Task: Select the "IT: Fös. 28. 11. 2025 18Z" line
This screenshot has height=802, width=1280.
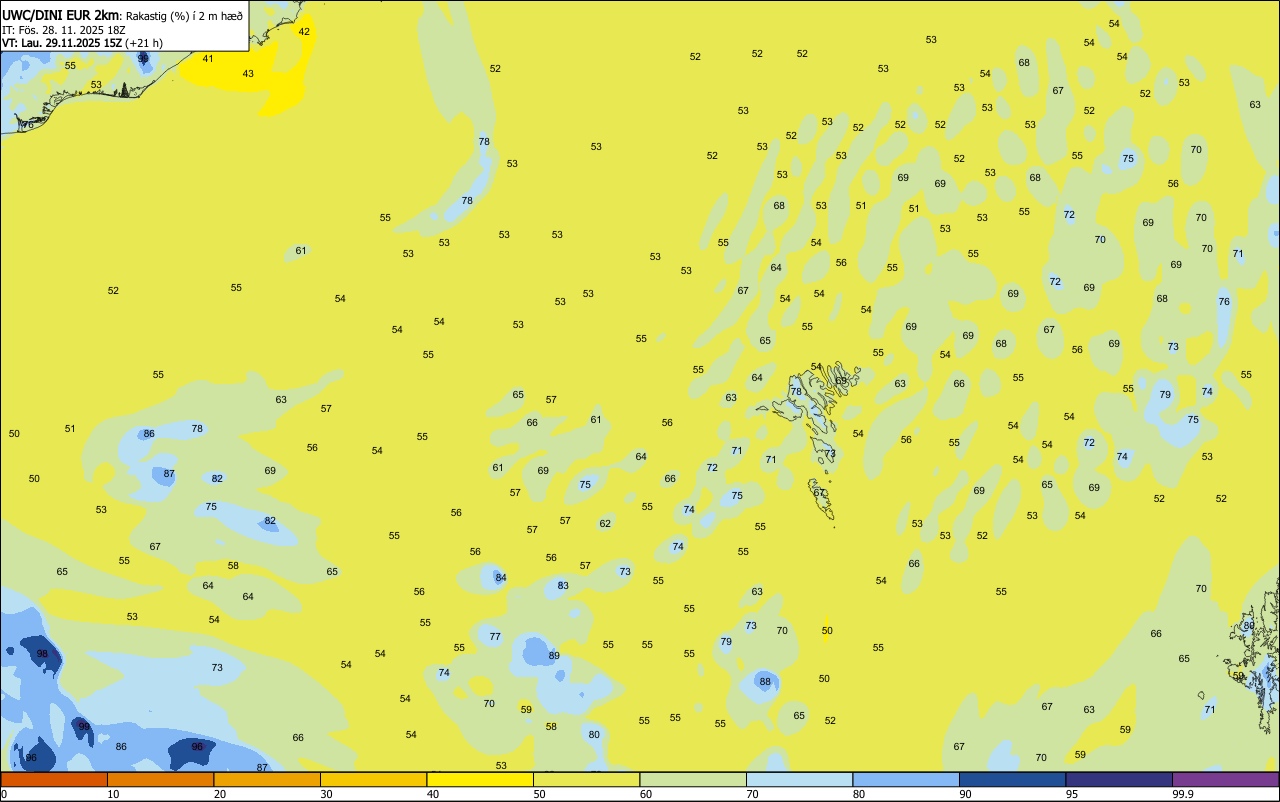Action: pos(64,30)
